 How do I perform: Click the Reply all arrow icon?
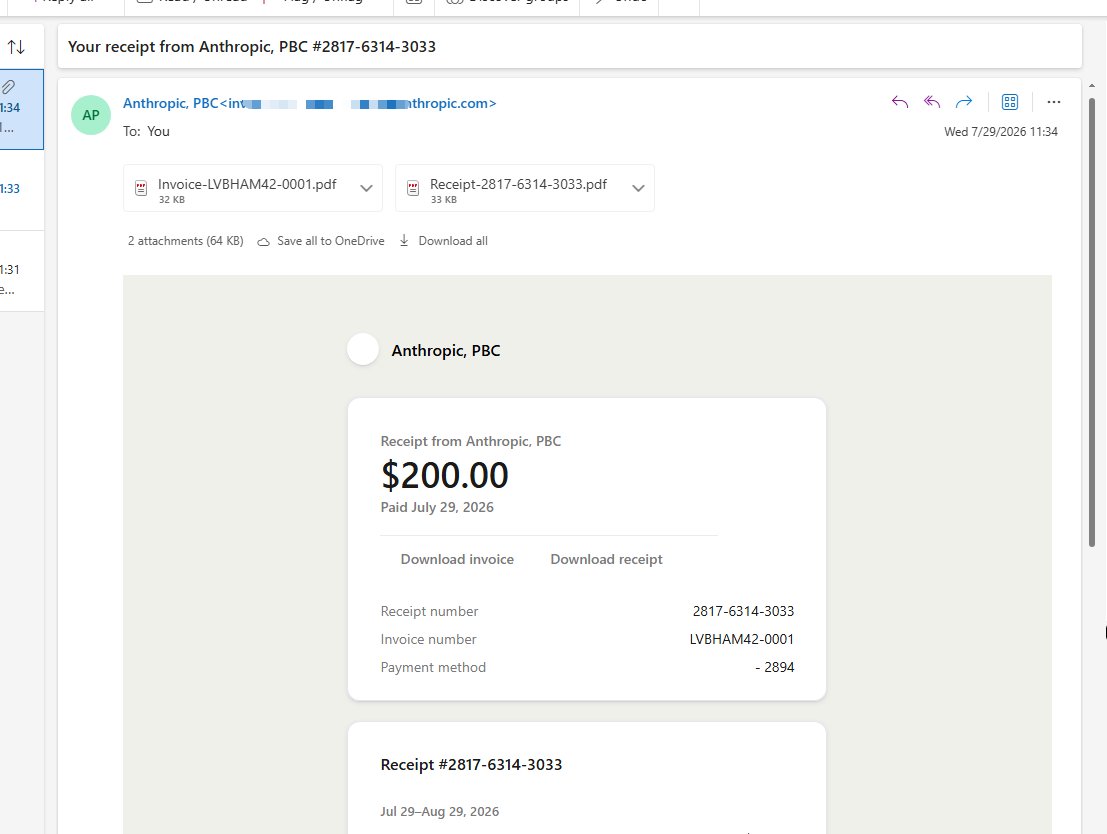coord(932,102)
